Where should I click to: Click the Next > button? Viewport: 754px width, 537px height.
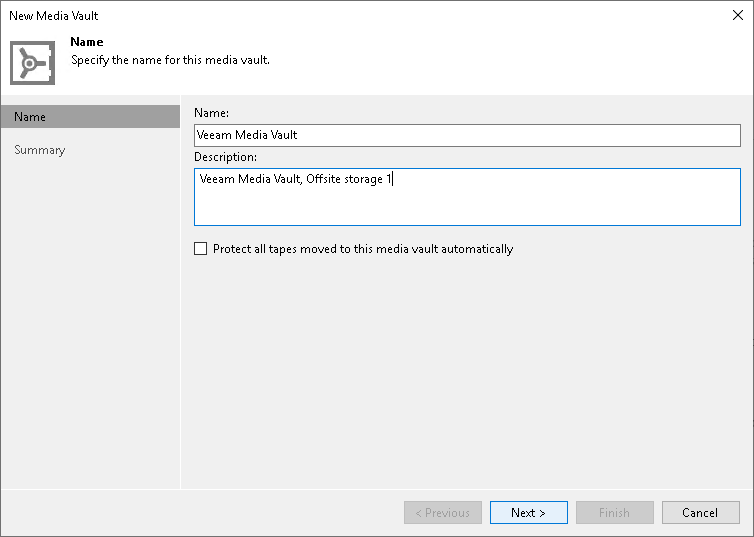(x=528, y=512)
